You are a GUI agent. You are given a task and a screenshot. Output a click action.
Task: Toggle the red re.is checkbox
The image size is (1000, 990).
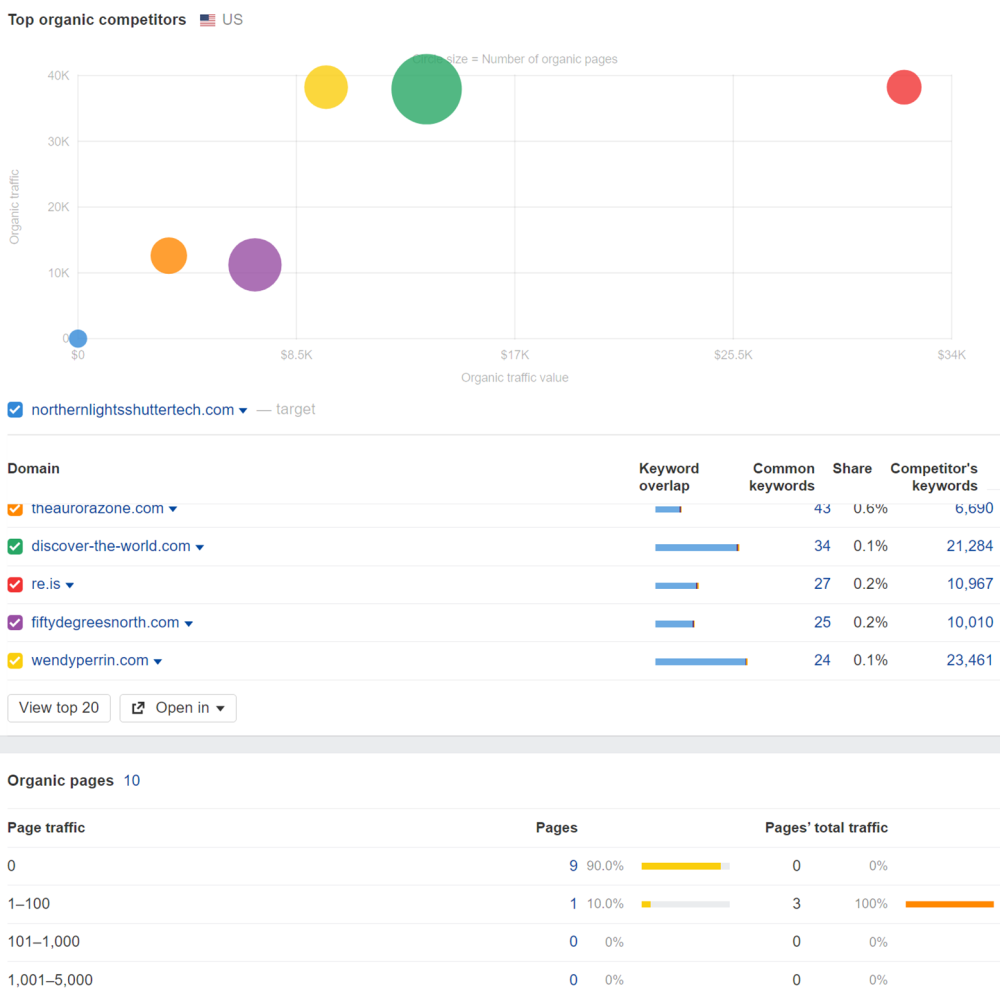click(x=15, y=584)
